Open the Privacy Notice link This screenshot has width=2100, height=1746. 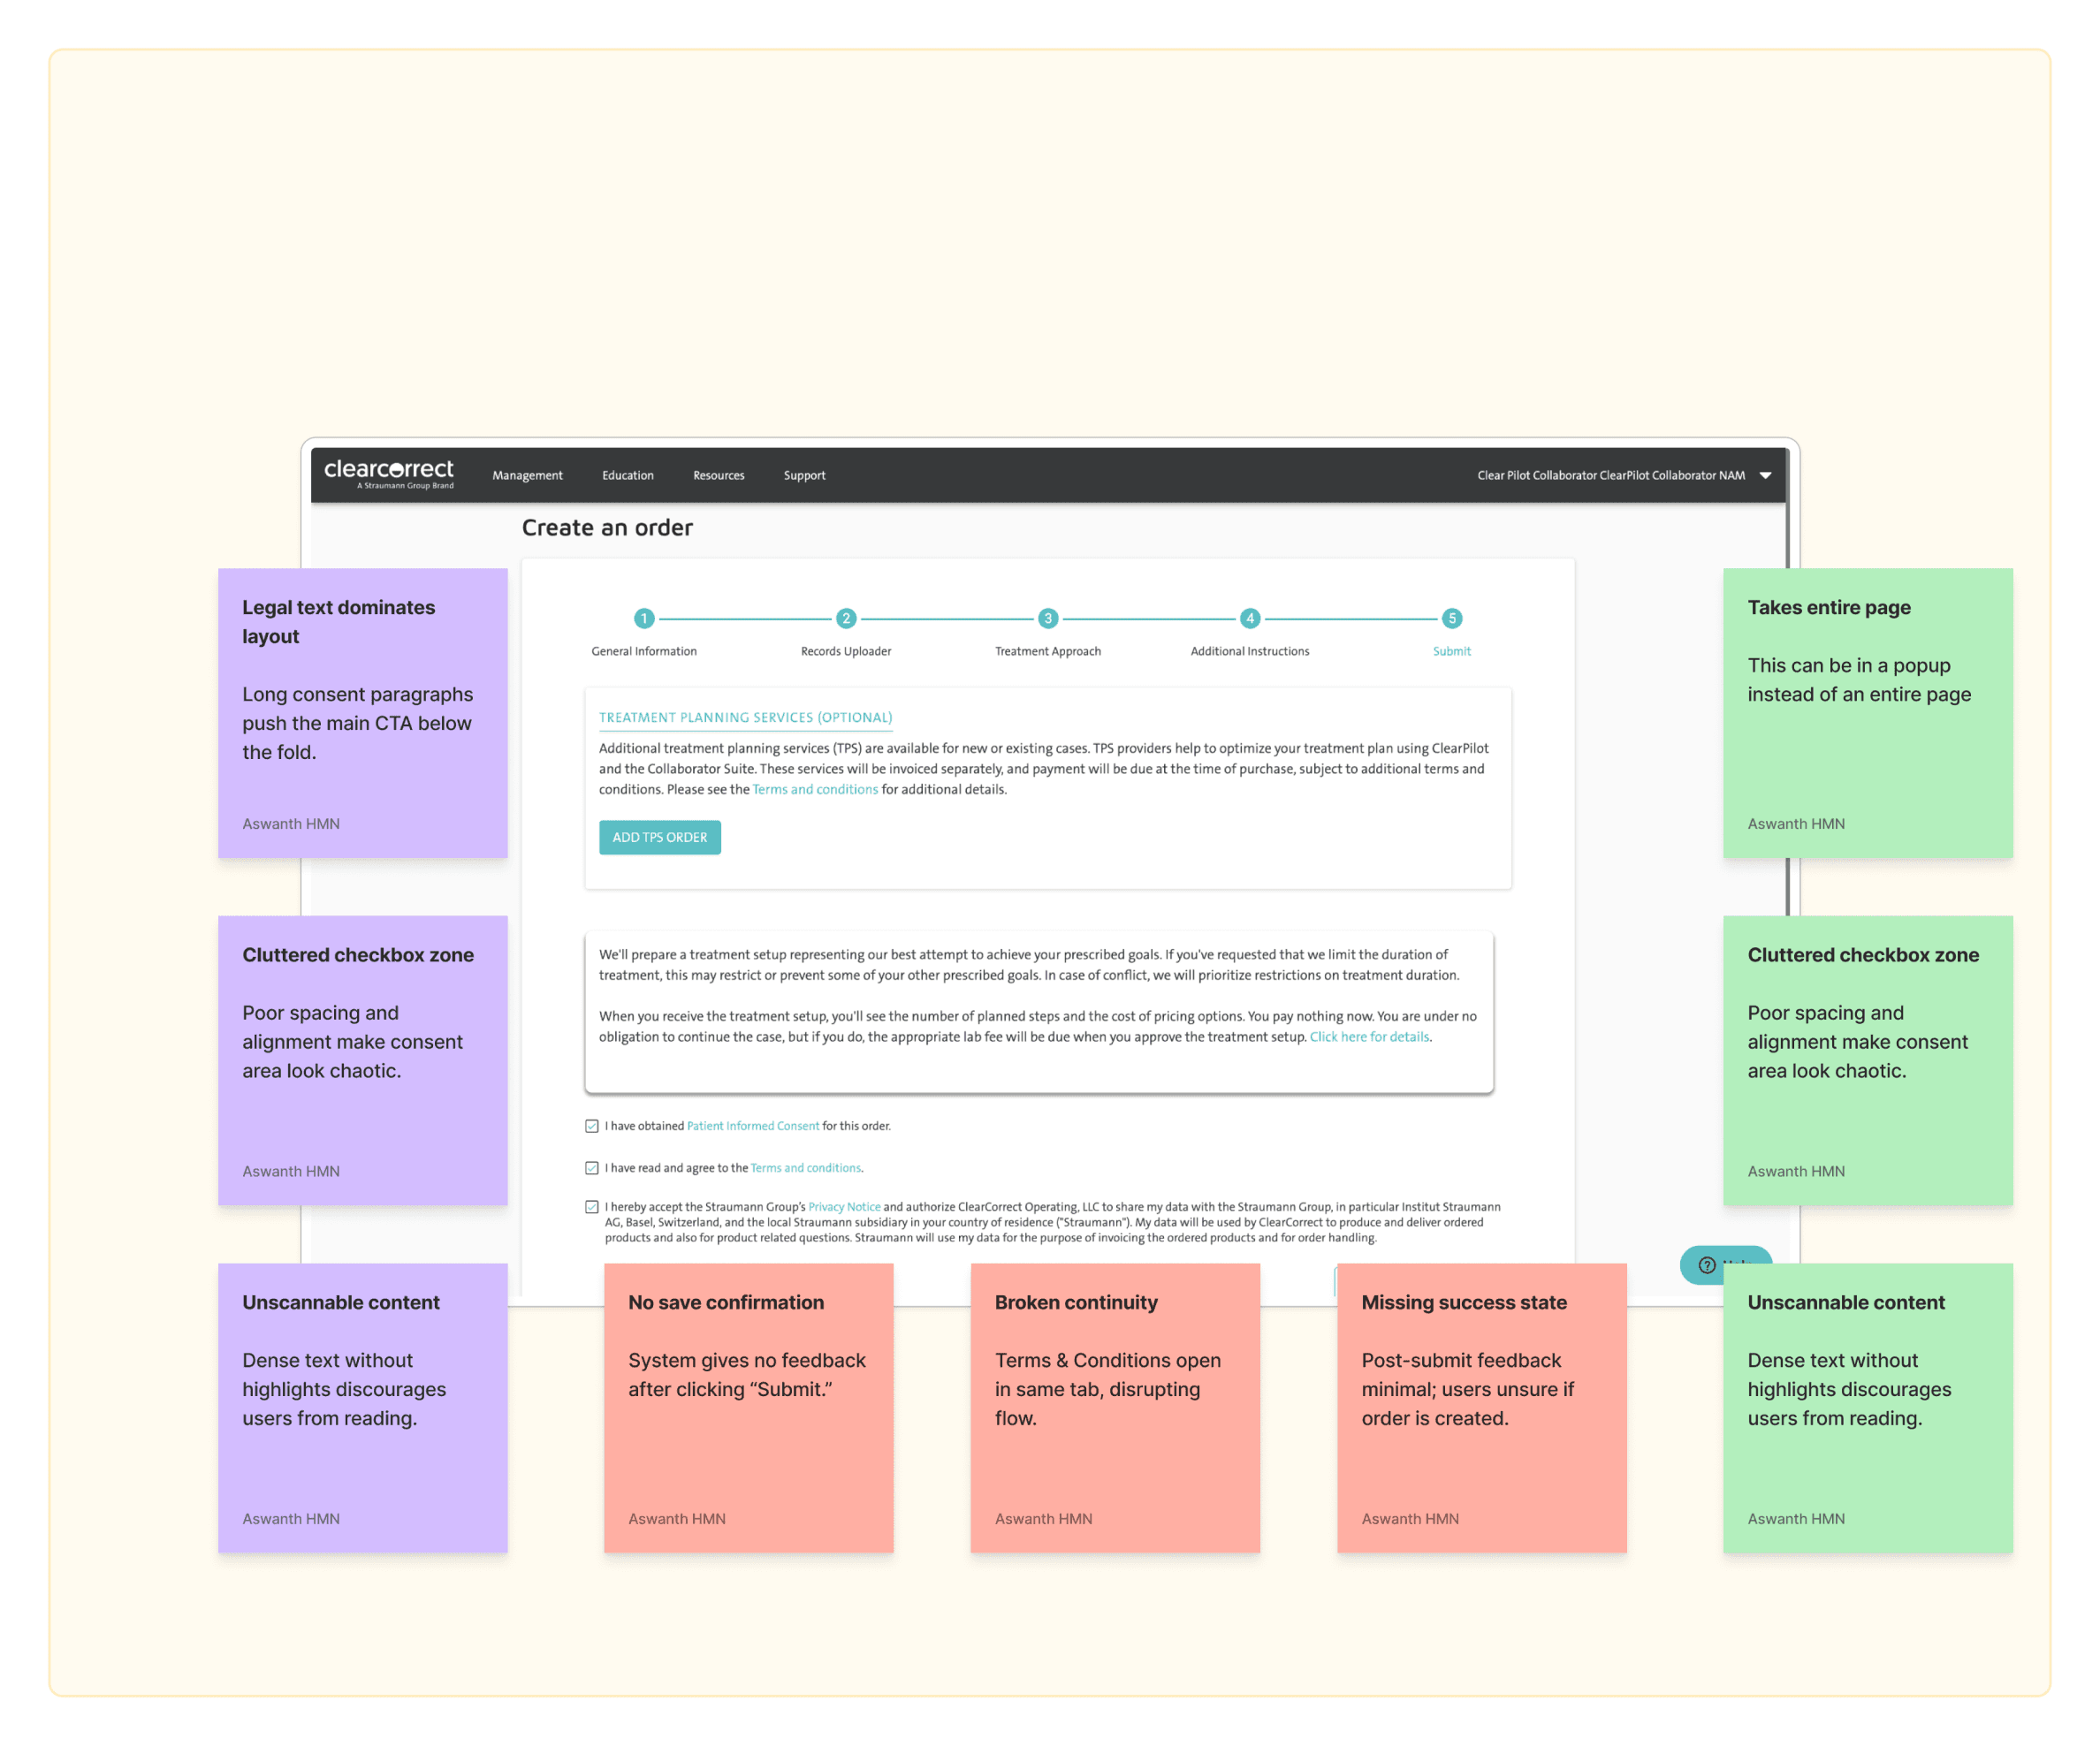[x=844, y=1207]
